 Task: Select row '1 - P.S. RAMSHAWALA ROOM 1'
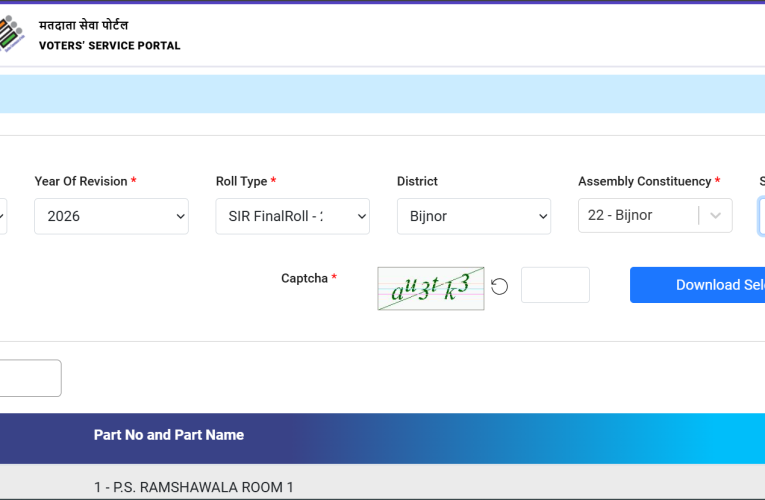(x=194, y=487)
